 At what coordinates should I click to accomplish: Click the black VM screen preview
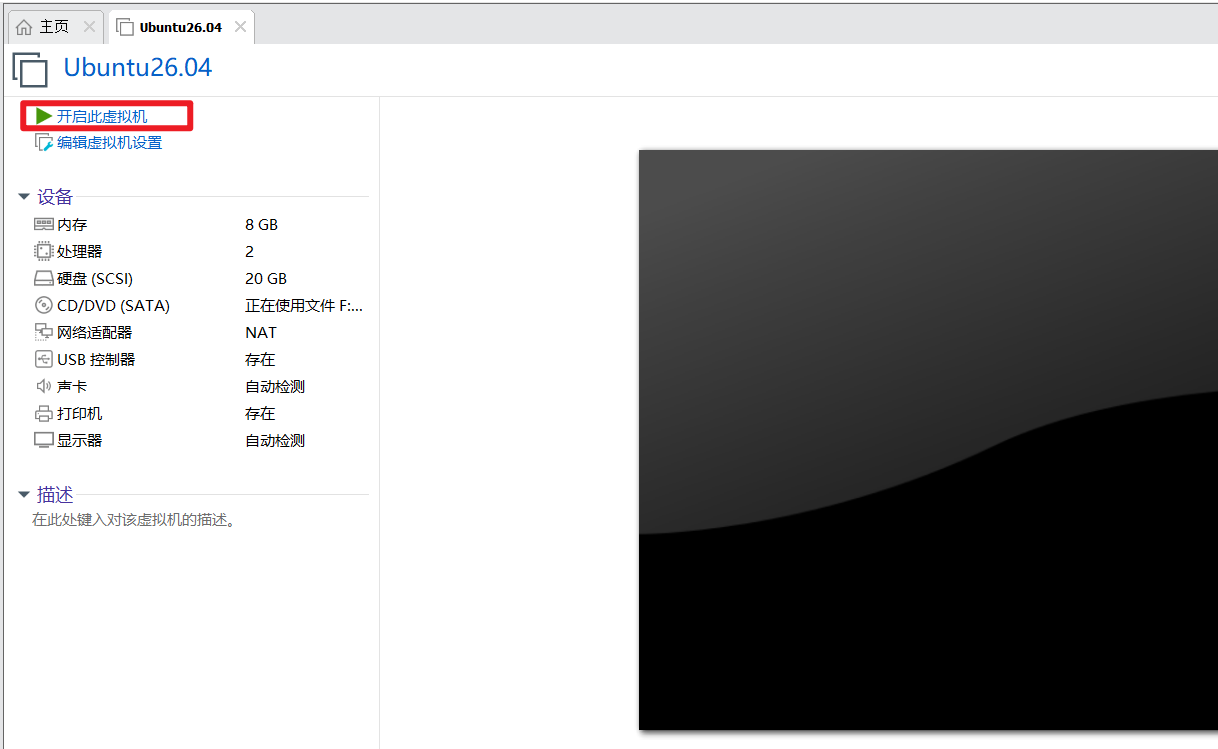(928, 440)
